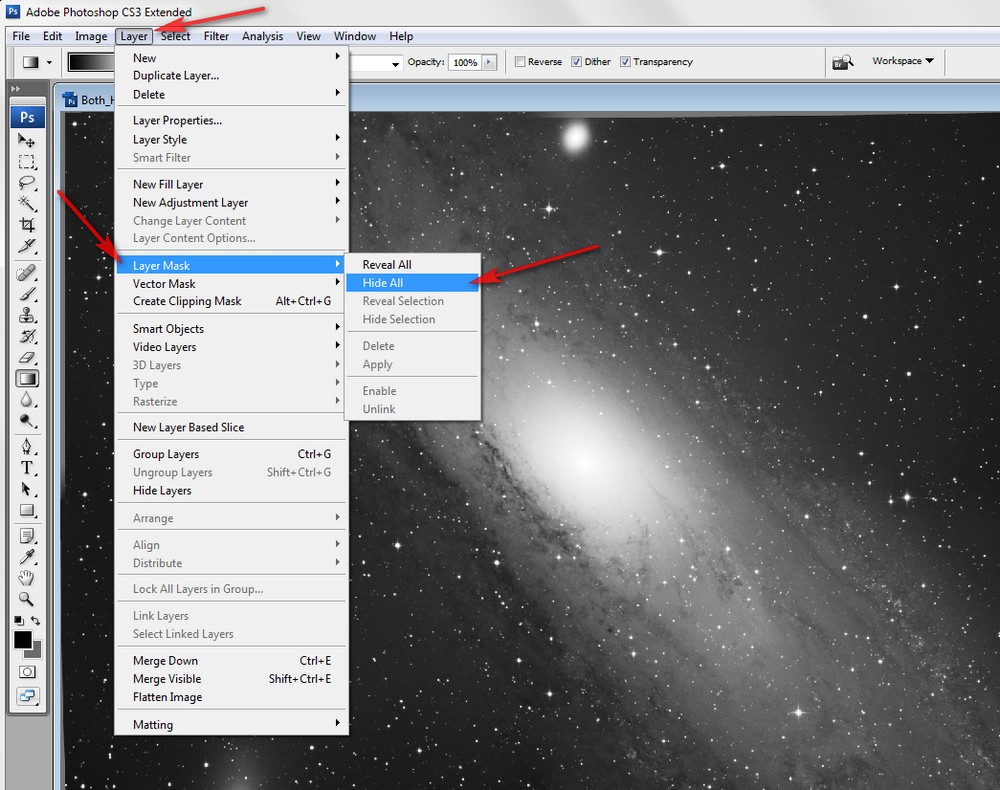Pick the Magic Wand tool
The image size is (1000, 790).
click(x=27, y=204)
